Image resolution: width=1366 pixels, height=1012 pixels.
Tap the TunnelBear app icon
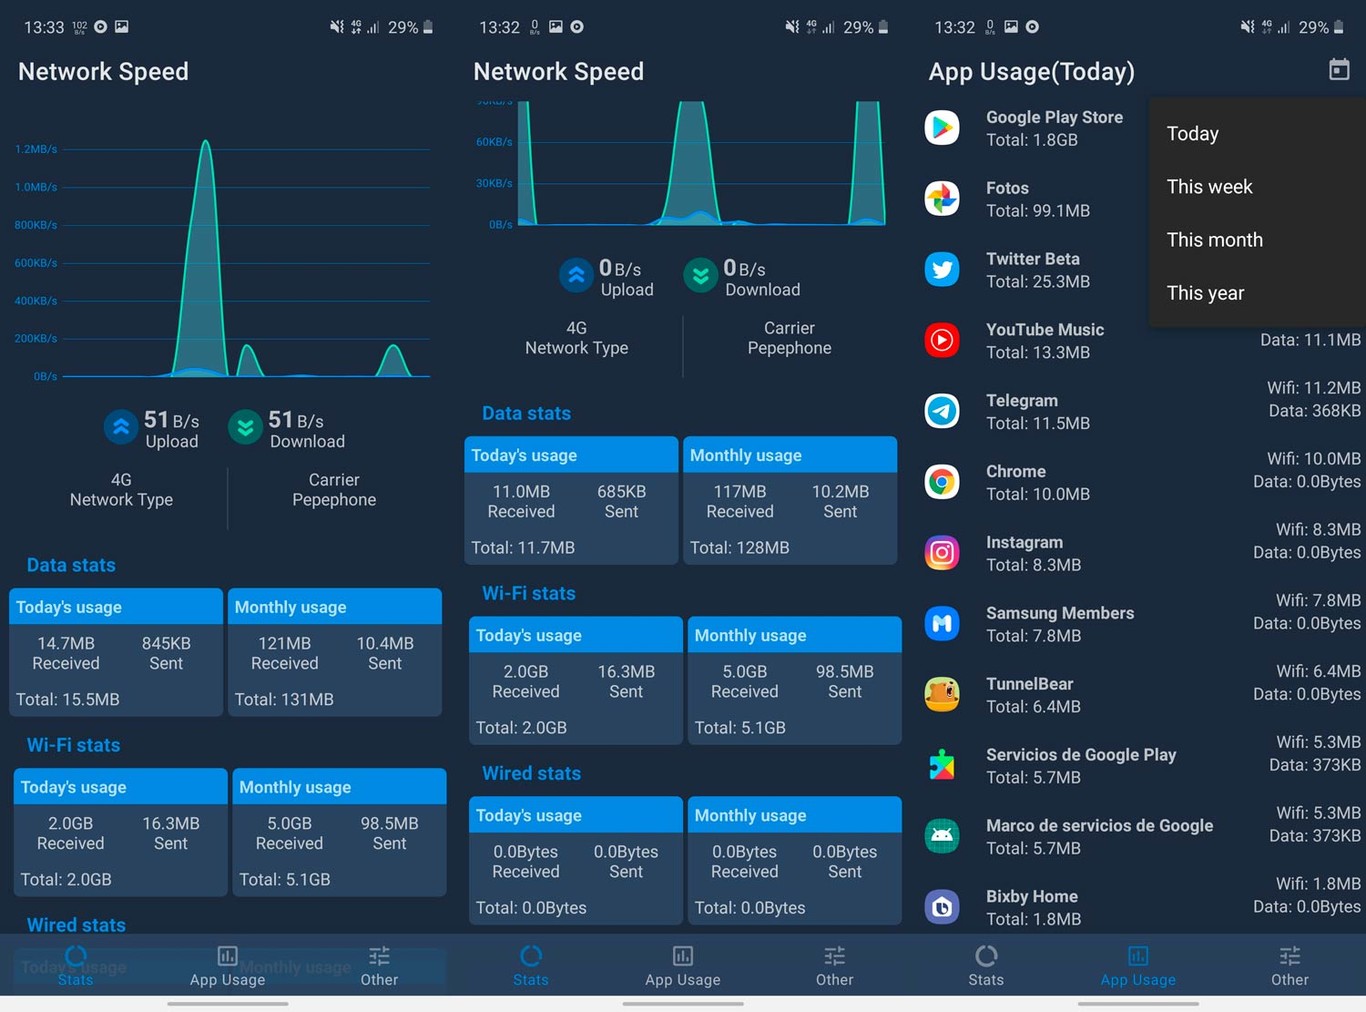[941, 694]
